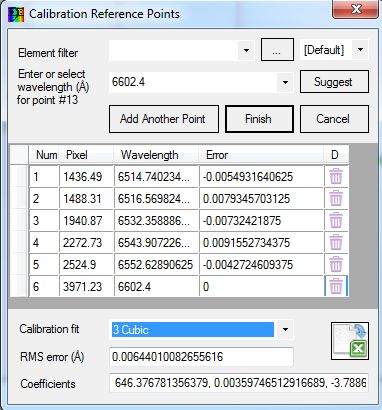The width and height of the screenshot is (382, 410).
Task: Click the Num column header
Action: coord(44,155)
